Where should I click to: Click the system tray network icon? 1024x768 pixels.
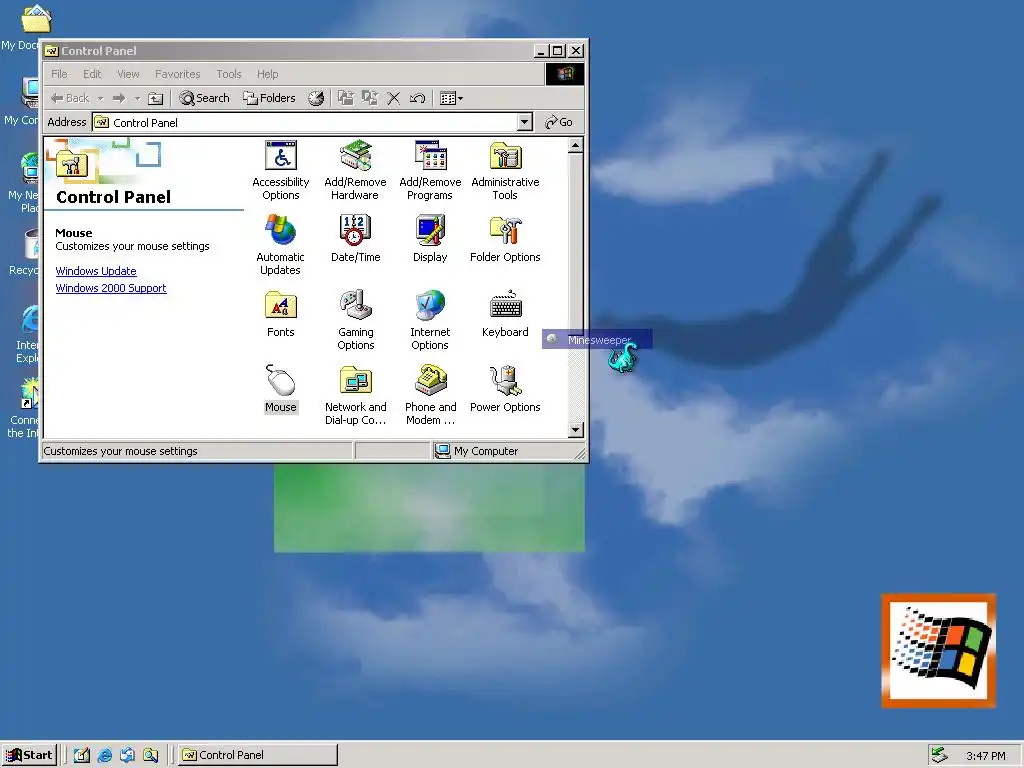point(939,755)
